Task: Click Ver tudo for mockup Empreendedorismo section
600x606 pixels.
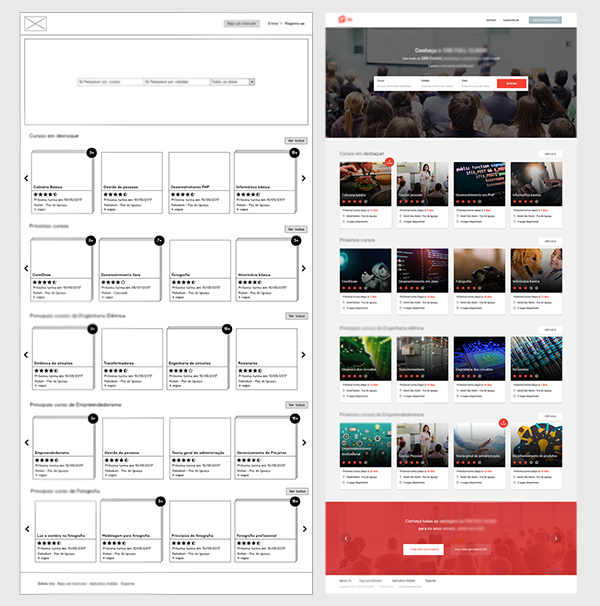Action: (x=550, y=416)
